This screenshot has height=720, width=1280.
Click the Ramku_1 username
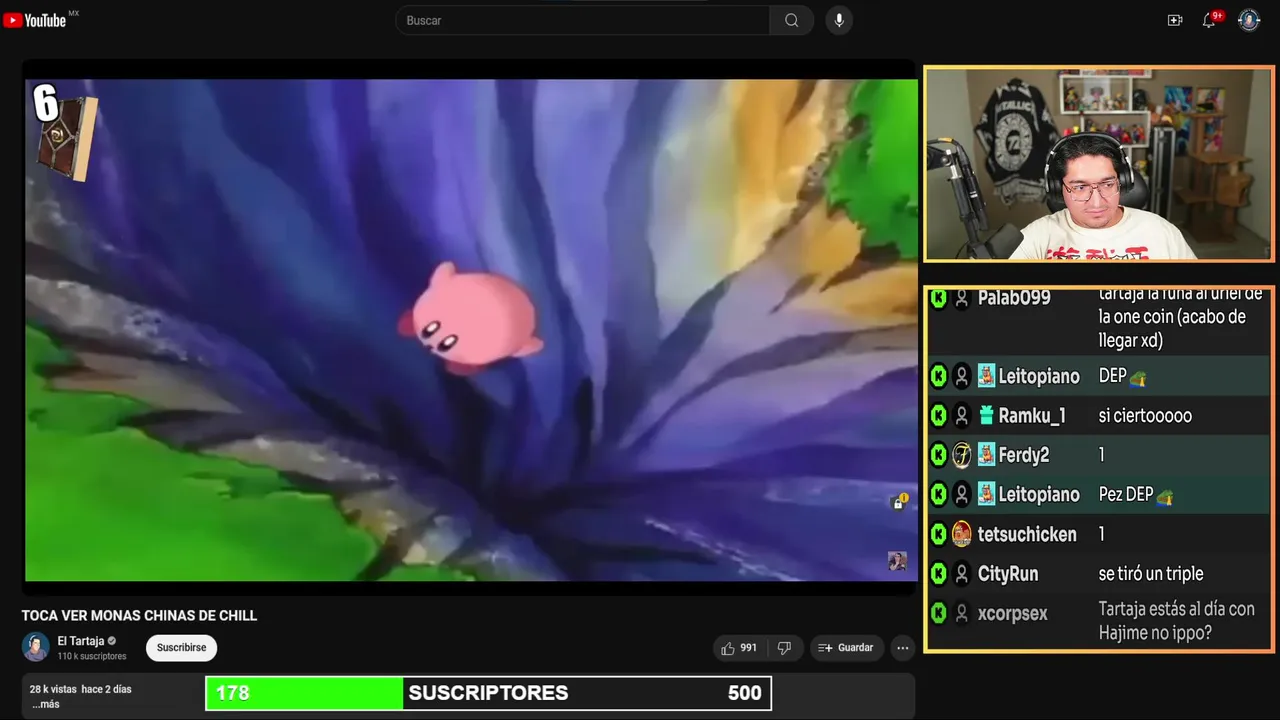click(1031, 416)
